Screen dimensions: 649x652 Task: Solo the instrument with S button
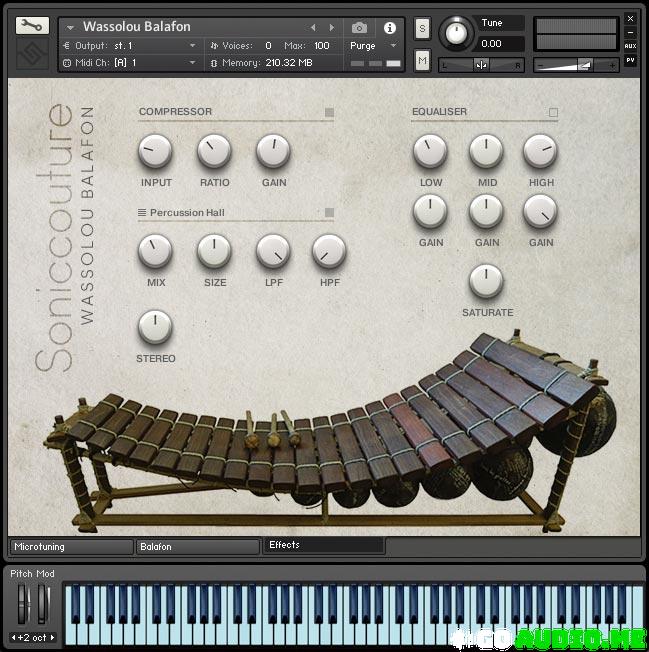point(422,28)
